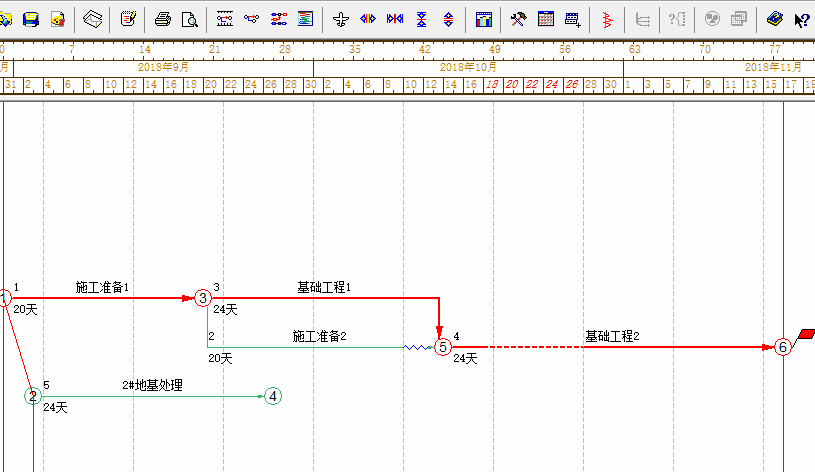Click the calendar grid icon
This screenshot has height=472, width=815.
(x=546, y=19)
